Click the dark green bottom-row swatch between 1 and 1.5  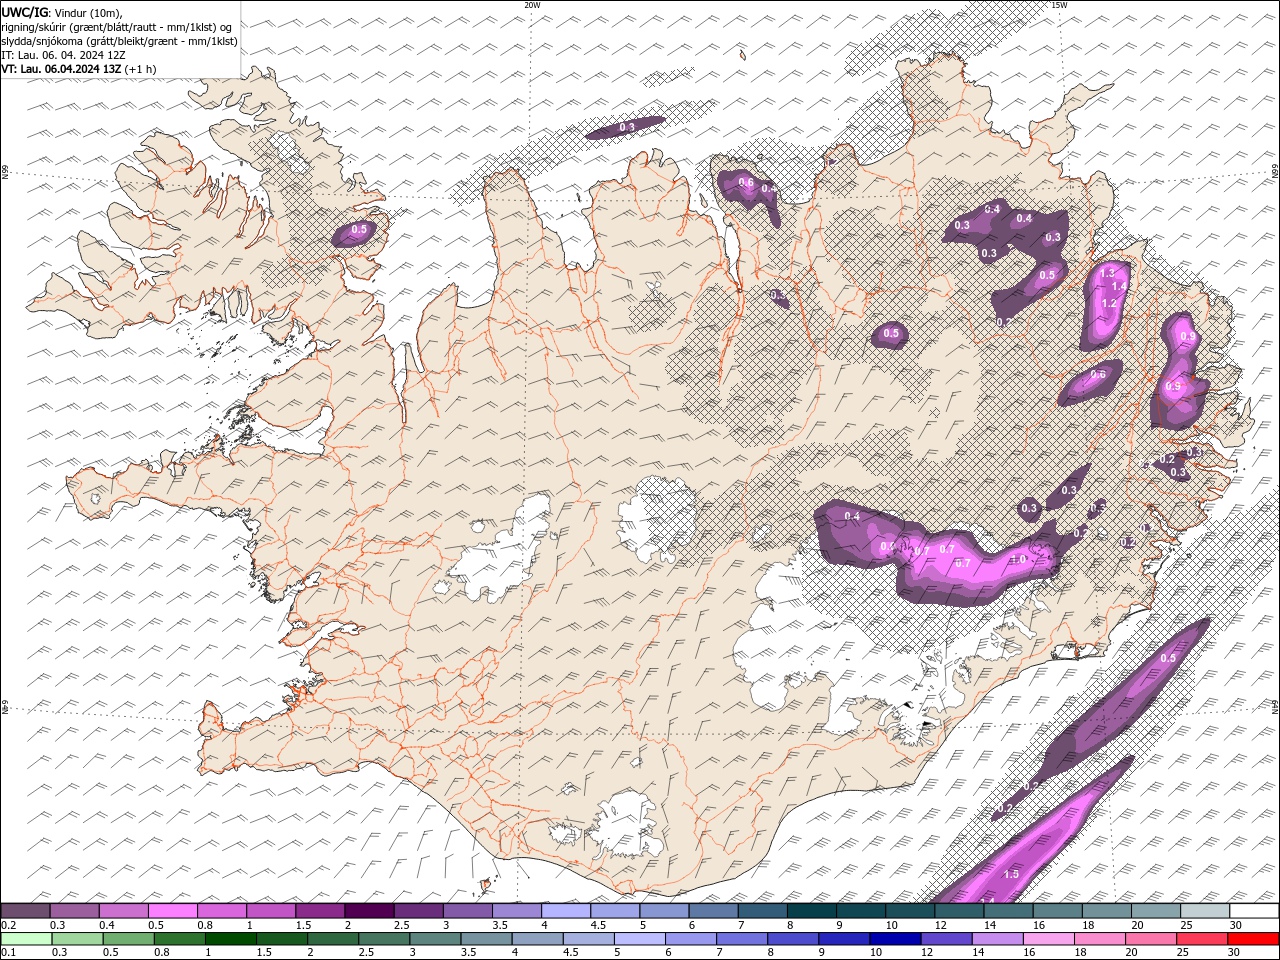tap(231, 938)
